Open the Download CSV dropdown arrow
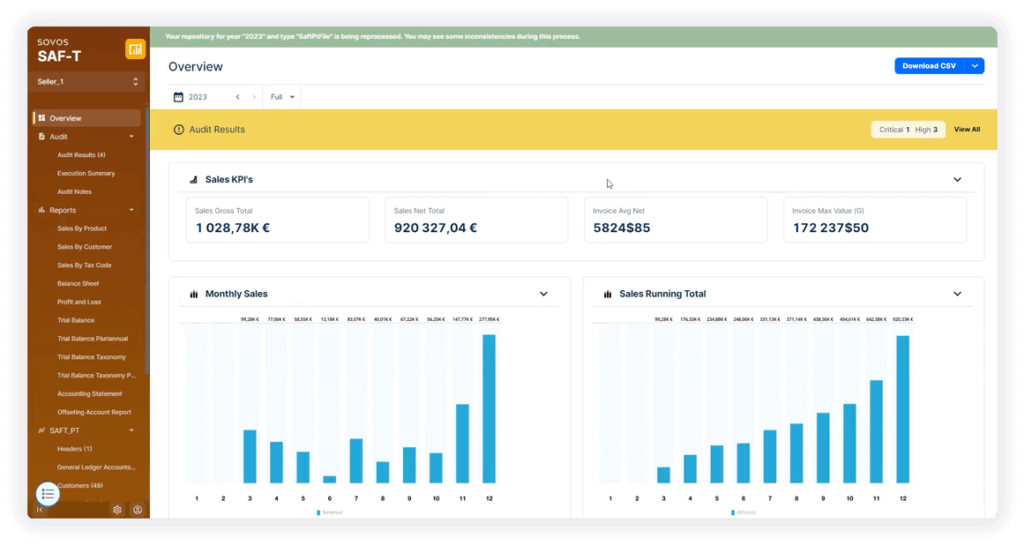Screen dimensions: 1024x546 [x=976, y=66]
